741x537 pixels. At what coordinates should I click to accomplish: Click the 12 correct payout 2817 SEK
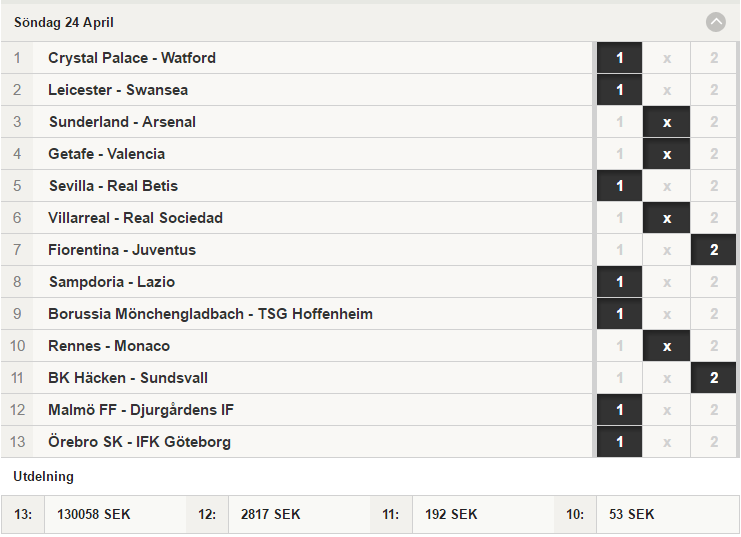point(270,514)
